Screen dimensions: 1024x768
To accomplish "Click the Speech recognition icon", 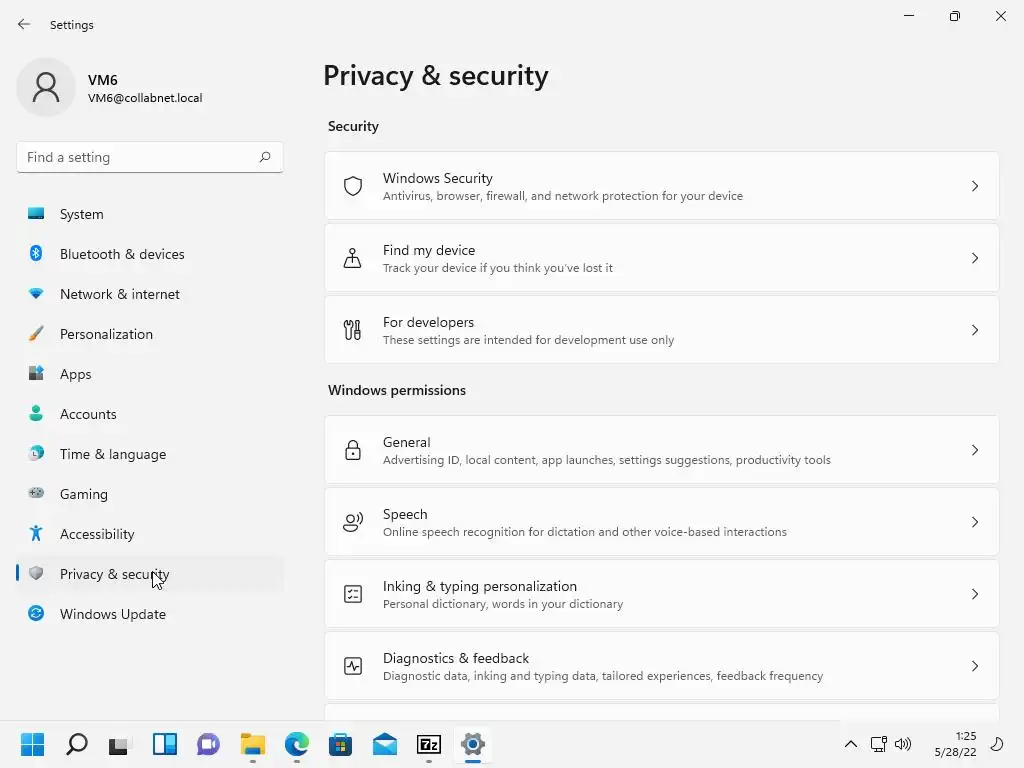I will click(352, 522).
